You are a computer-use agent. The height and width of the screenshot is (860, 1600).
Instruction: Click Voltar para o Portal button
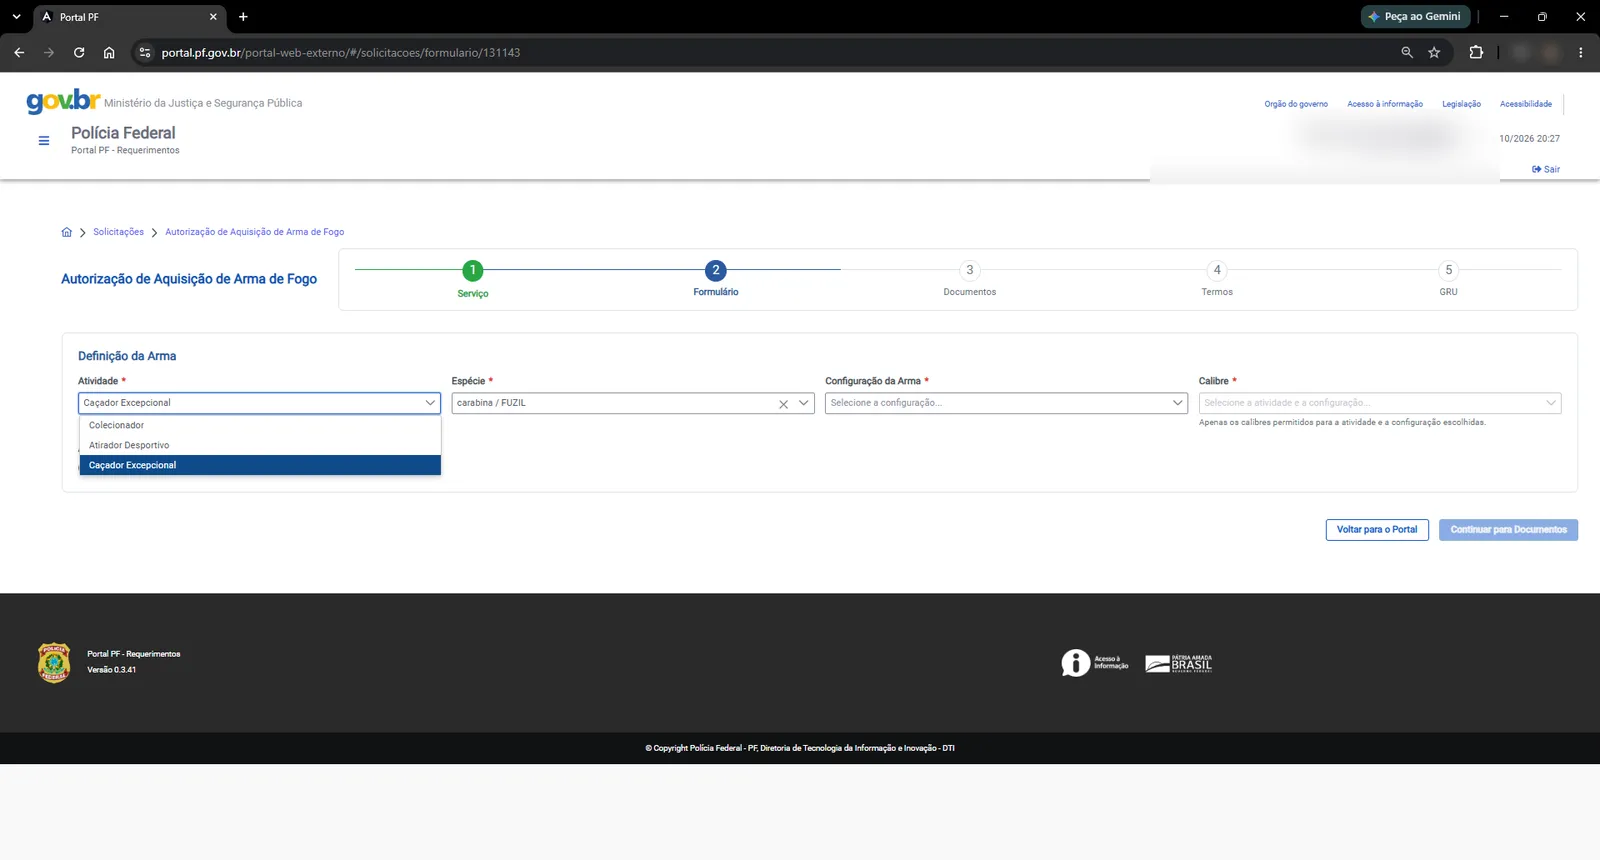coord(1377,530)
